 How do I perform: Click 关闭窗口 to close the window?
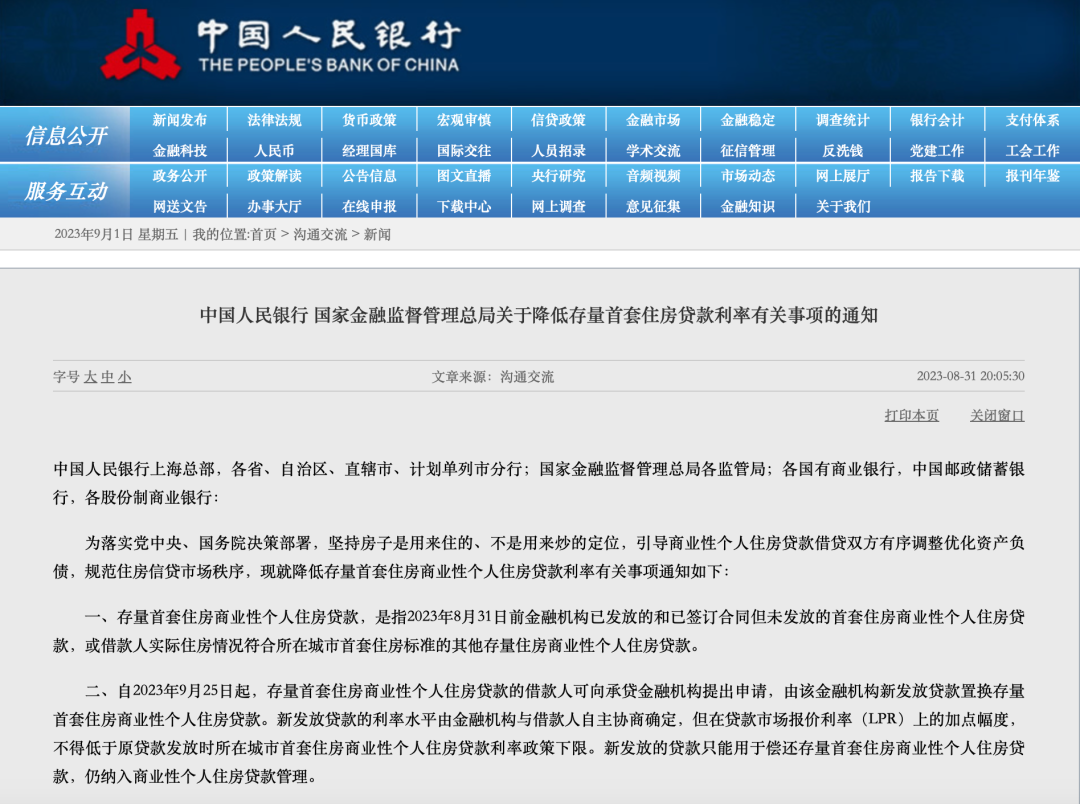pyautogui.click(x=997, y=415)
